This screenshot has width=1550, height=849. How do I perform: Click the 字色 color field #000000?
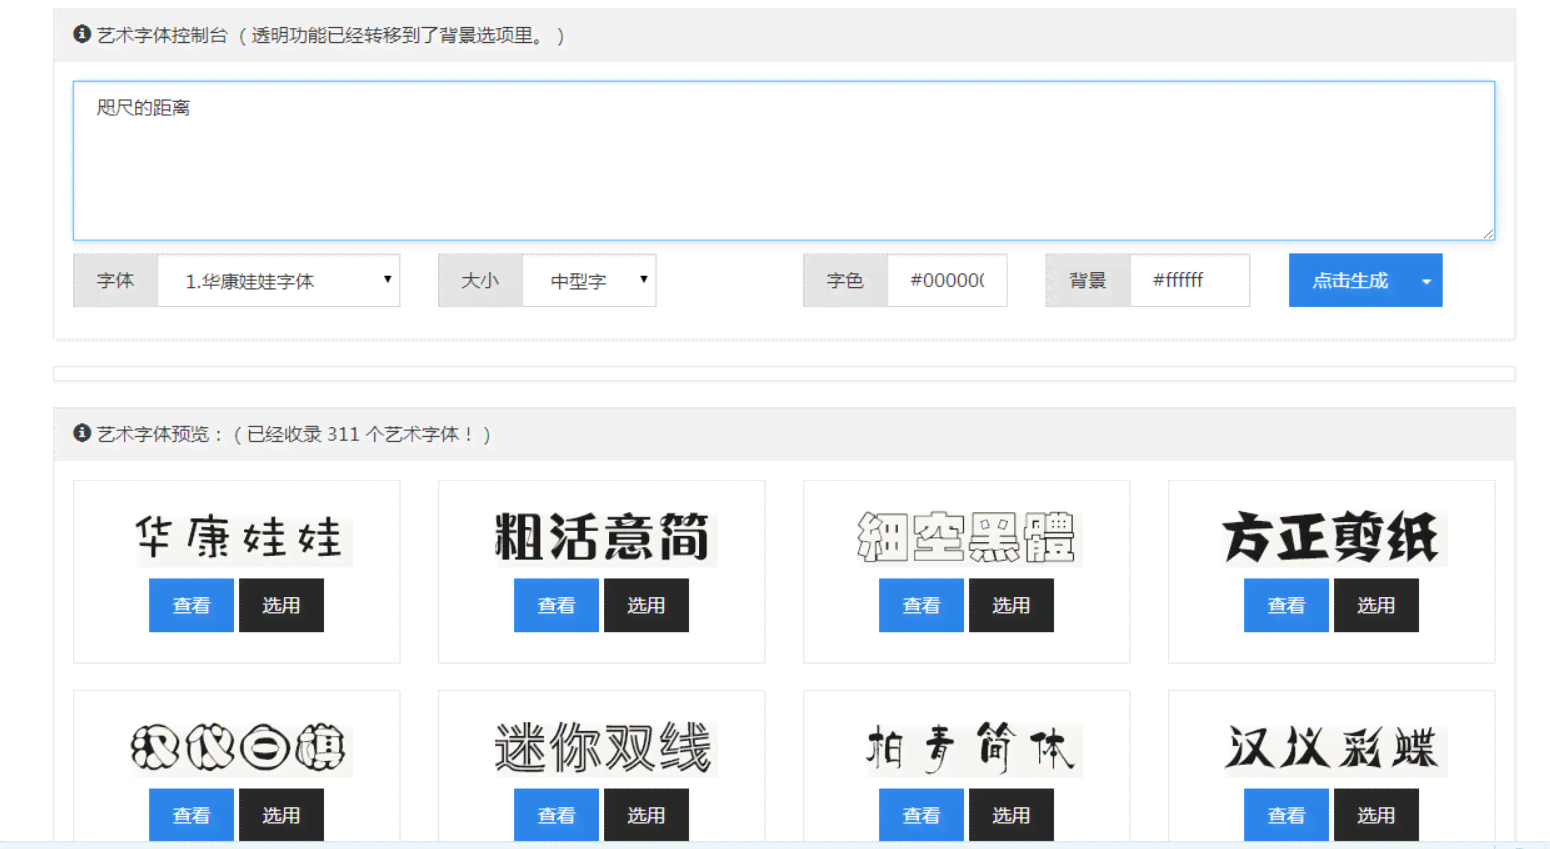point(947,281)
